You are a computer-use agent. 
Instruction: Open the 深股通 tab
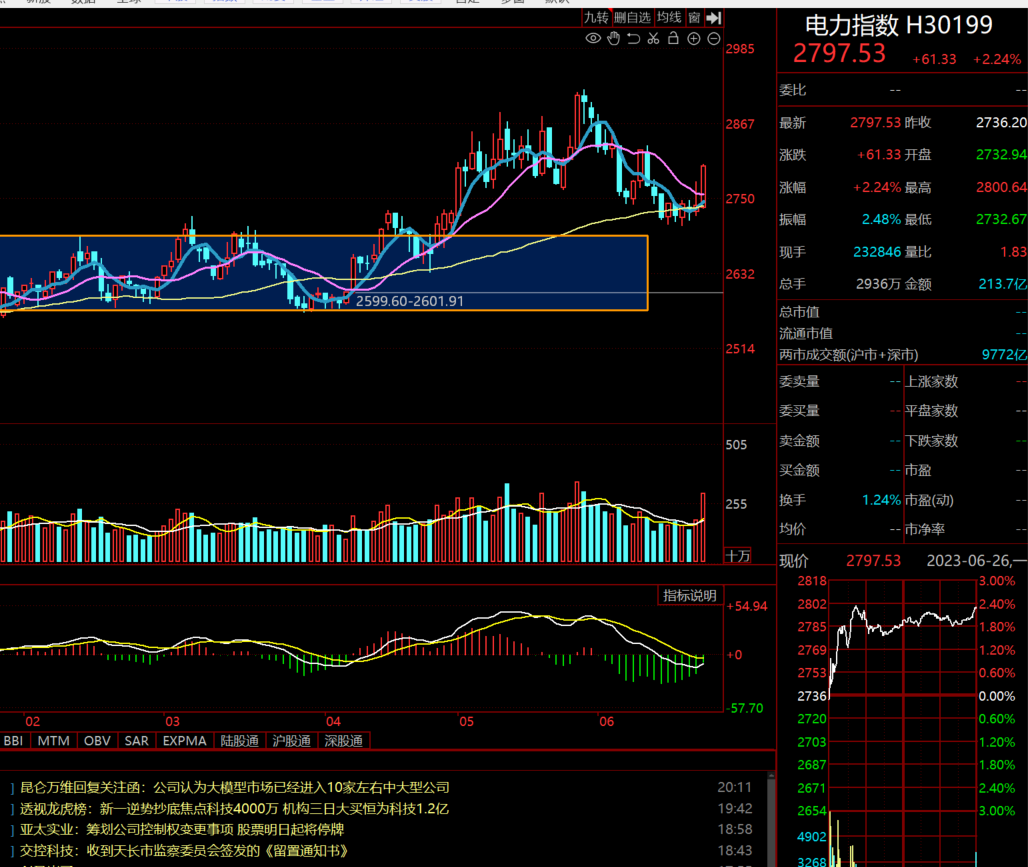coord(344,740)
